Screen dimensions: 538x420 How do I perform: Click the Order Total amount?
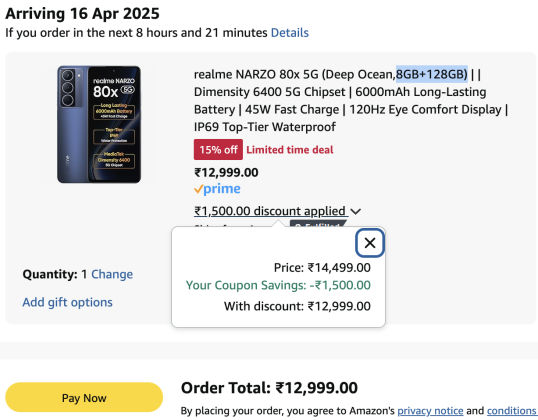(x=317, y=388)
